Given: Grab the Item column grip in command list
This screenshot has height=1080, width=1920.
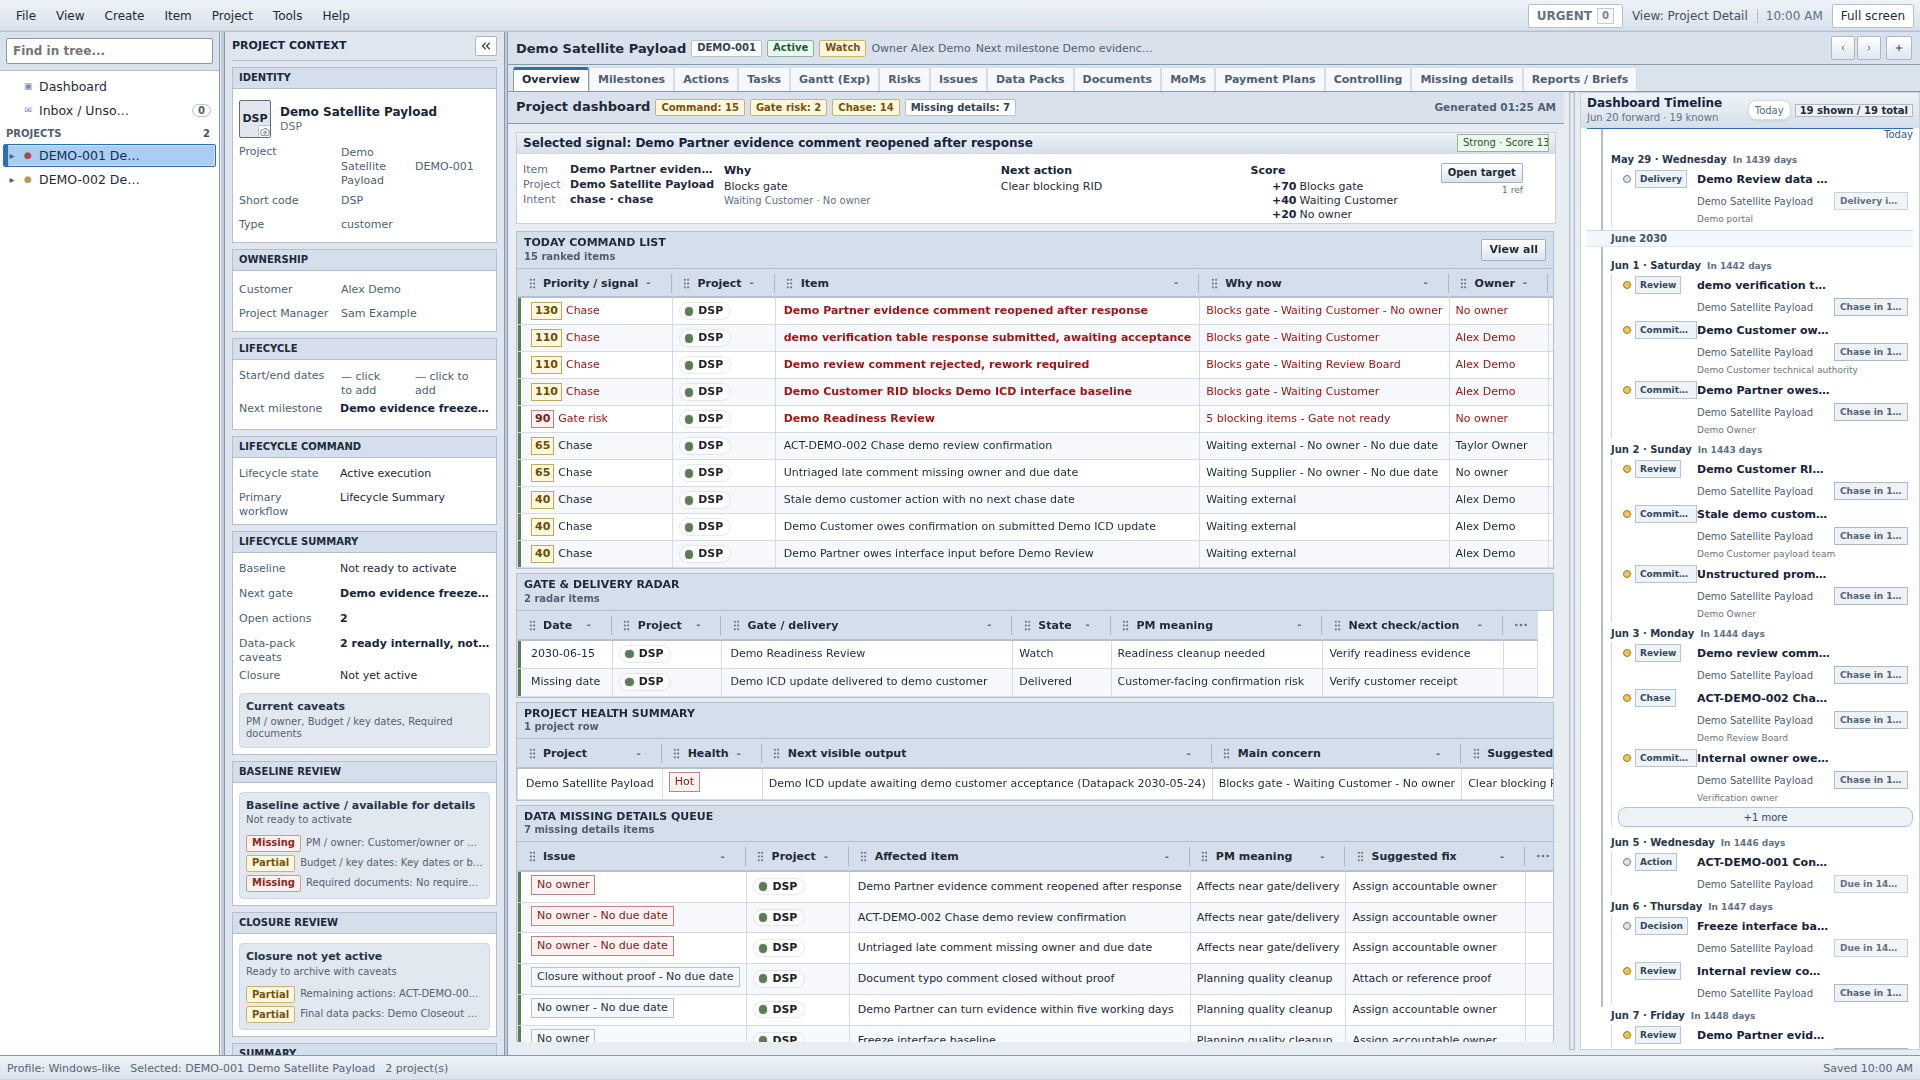Looking at the screenshot, I should pos(790,284).
